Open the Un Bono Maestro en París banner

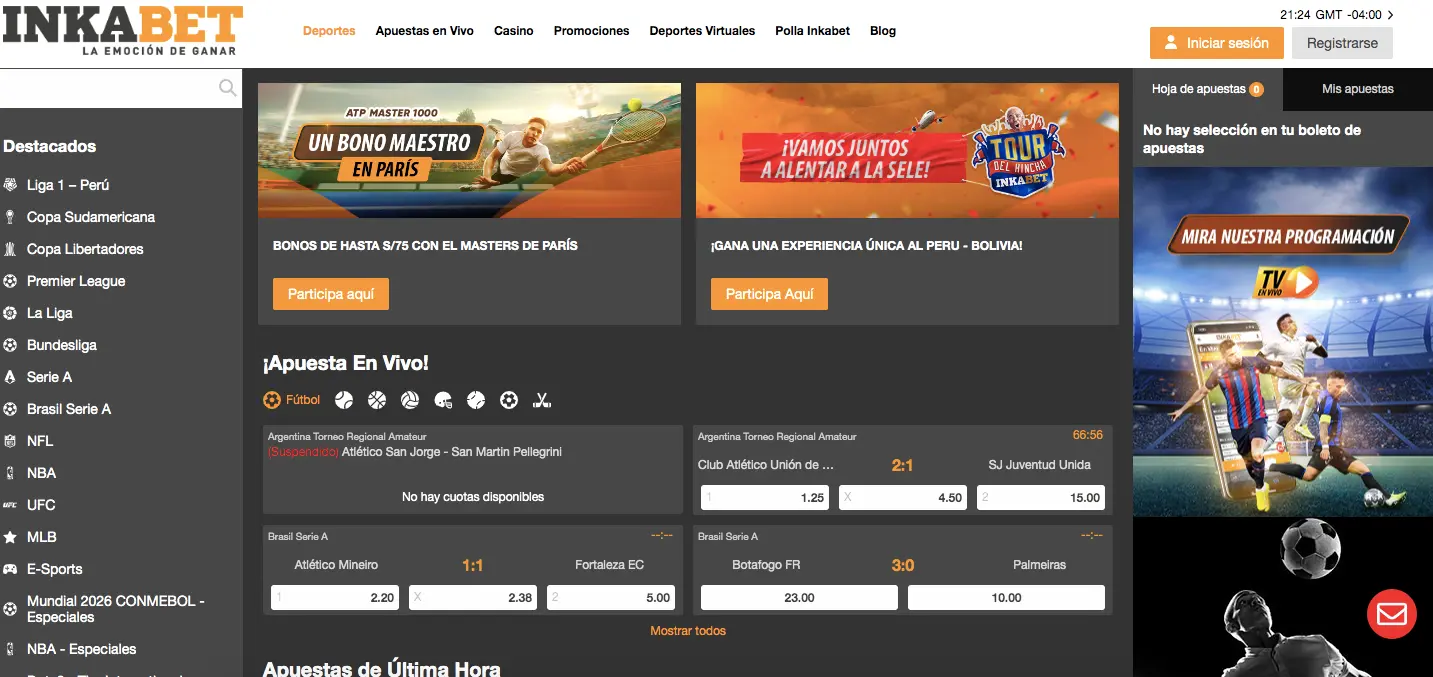(469, 150)
